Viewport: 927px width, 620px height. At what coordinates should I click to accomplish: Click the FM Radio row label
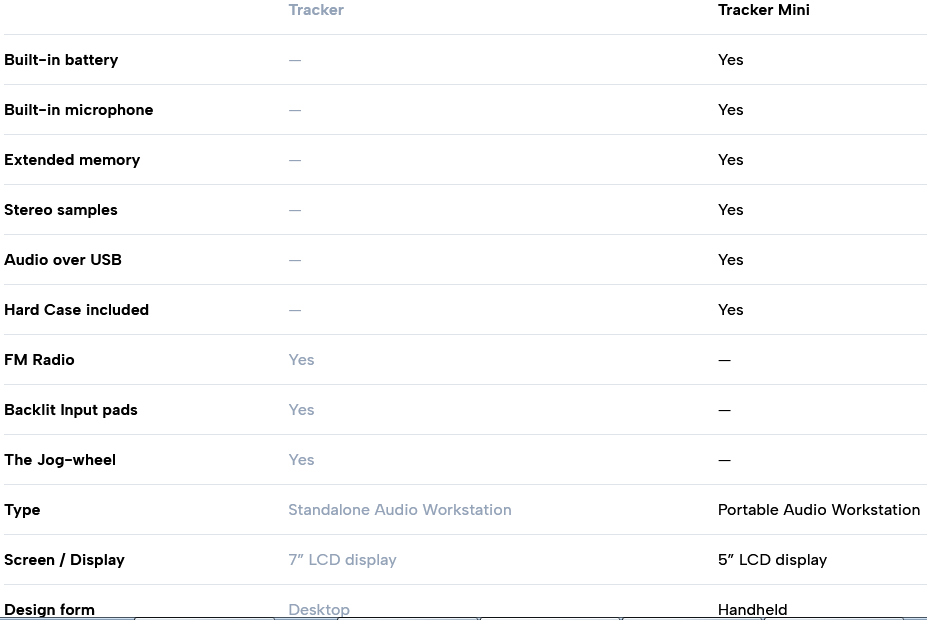pyautogui.click(x=39, y=360)
